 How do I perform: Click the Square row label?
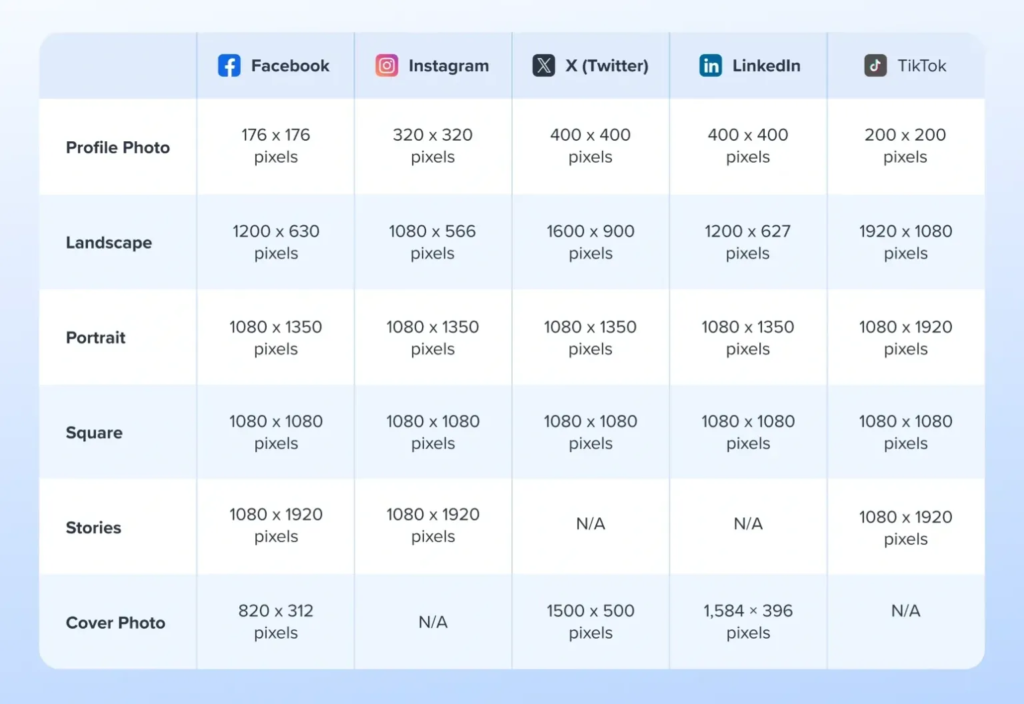tap(94, 433)
